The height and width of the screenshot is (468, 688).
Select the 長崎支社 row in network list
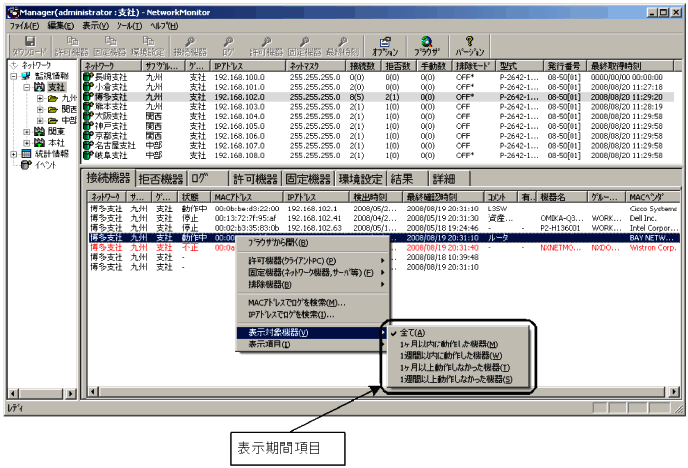pos(111,75)
